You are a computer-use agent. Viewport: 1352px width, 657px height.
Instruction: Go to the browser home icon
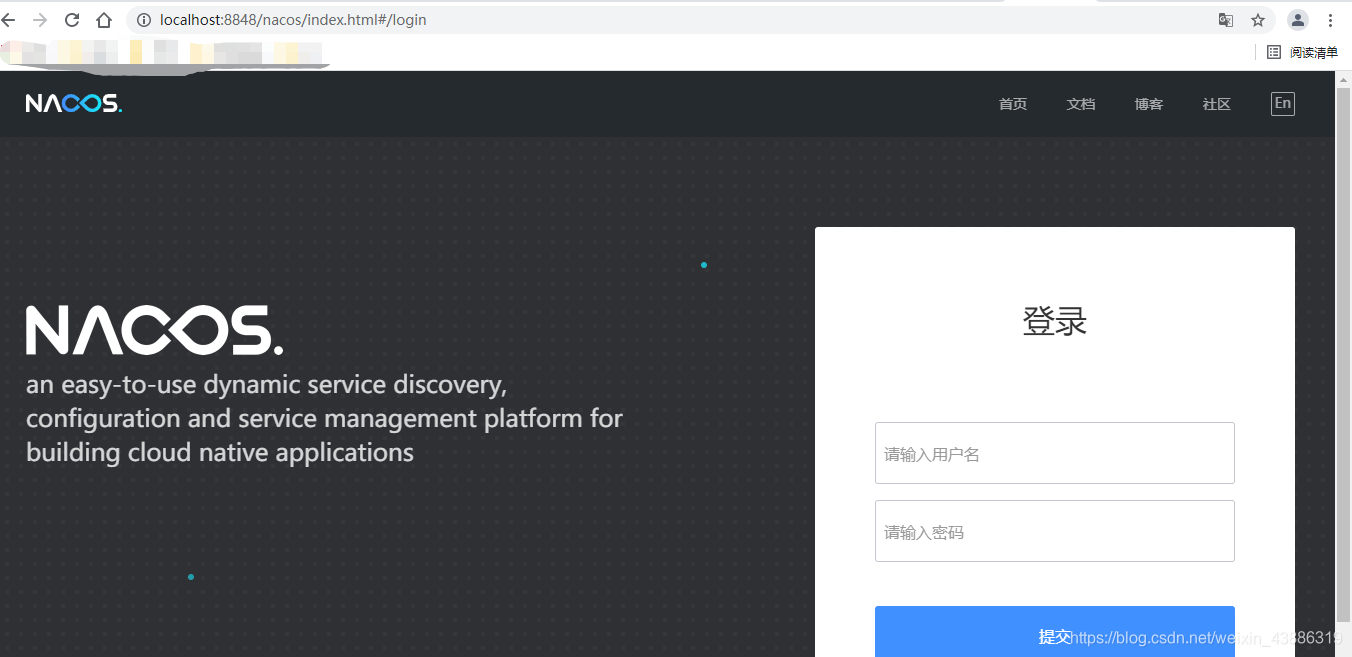(x=104, y=20)
